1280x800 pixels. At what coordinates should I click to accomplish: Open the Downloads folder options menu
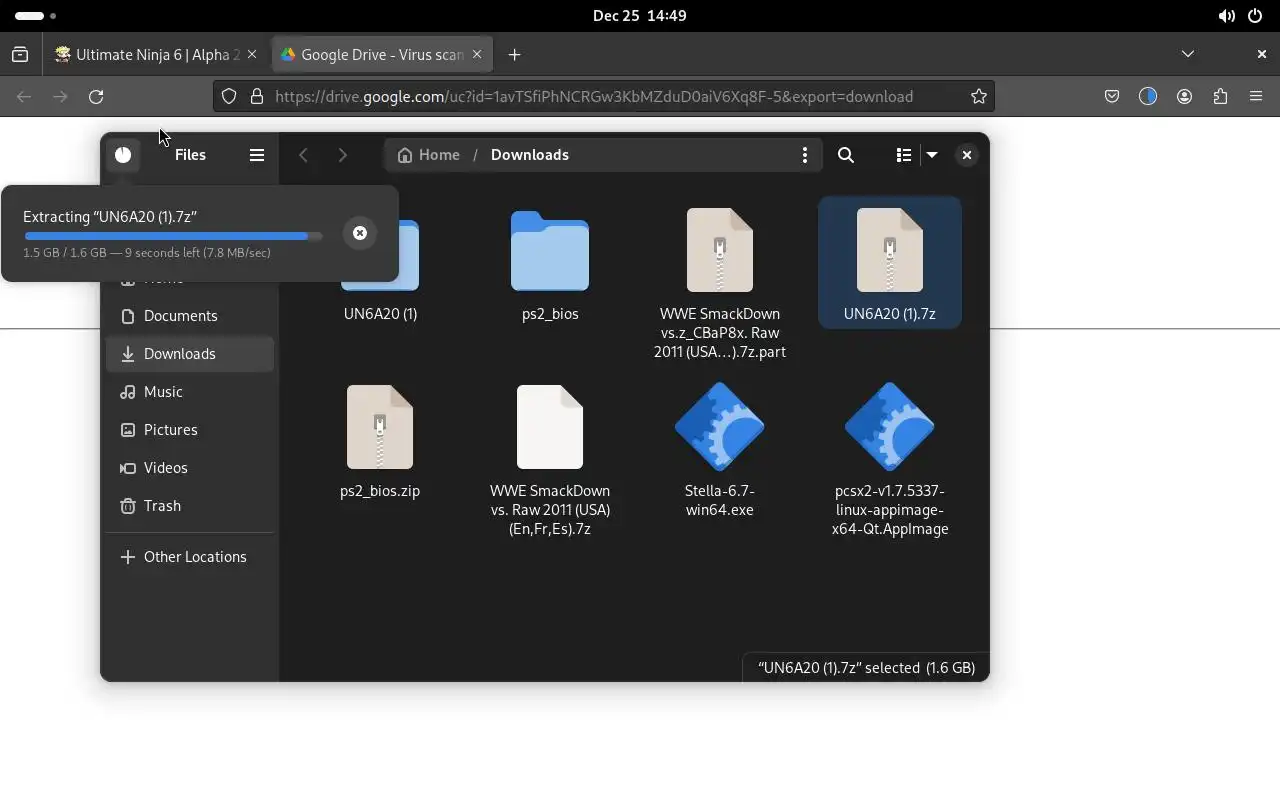pyautogui.click(x=805, y=155)
